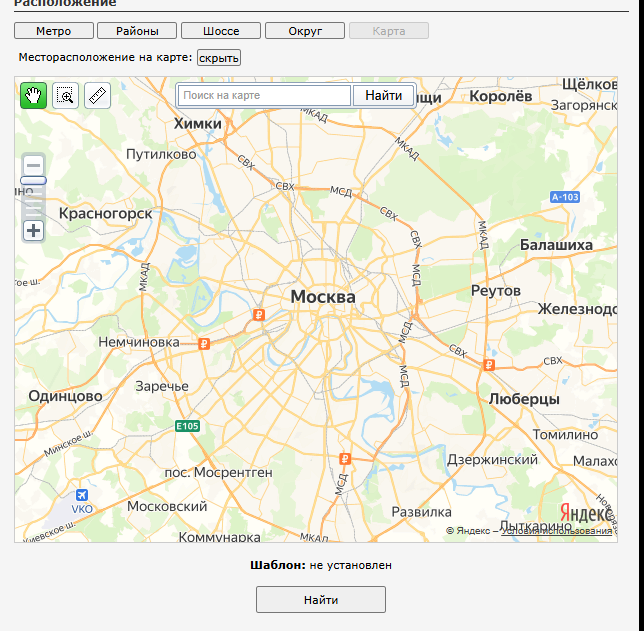Click the ruble toll marker near Немчиновка

coord(204,343)
